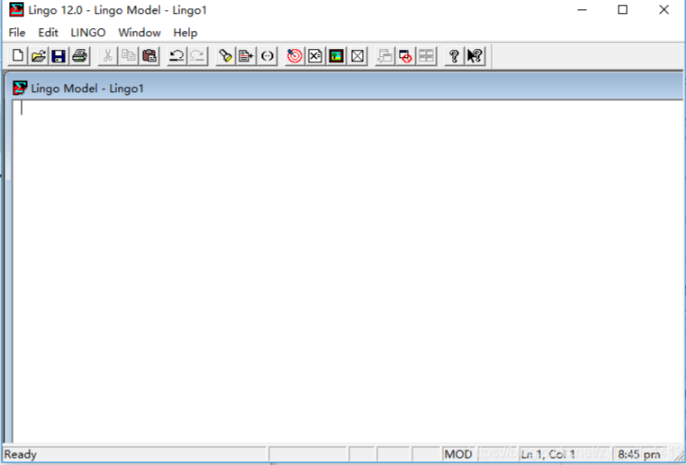Open a file with the folder icon
Screen dimensions: 686x465
coord(38,56)
